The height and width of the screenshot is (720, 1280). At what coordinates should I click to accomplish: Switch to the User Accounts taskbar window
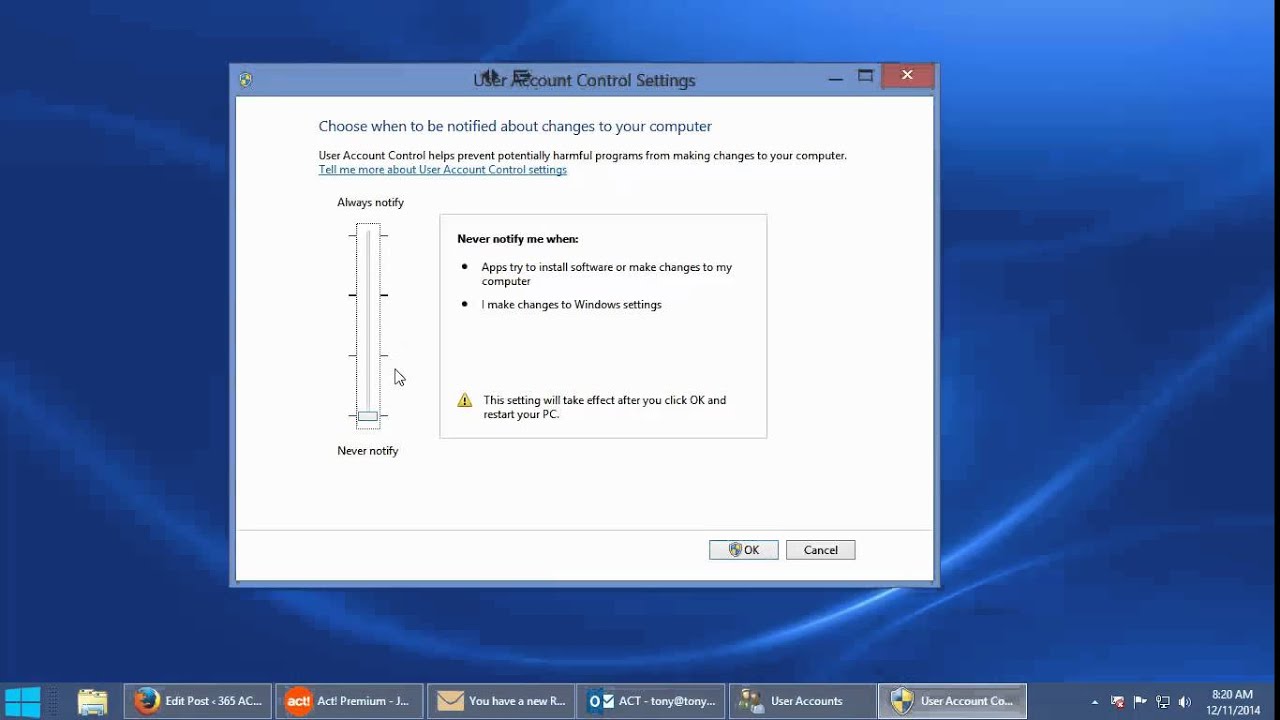coord(803,701)
